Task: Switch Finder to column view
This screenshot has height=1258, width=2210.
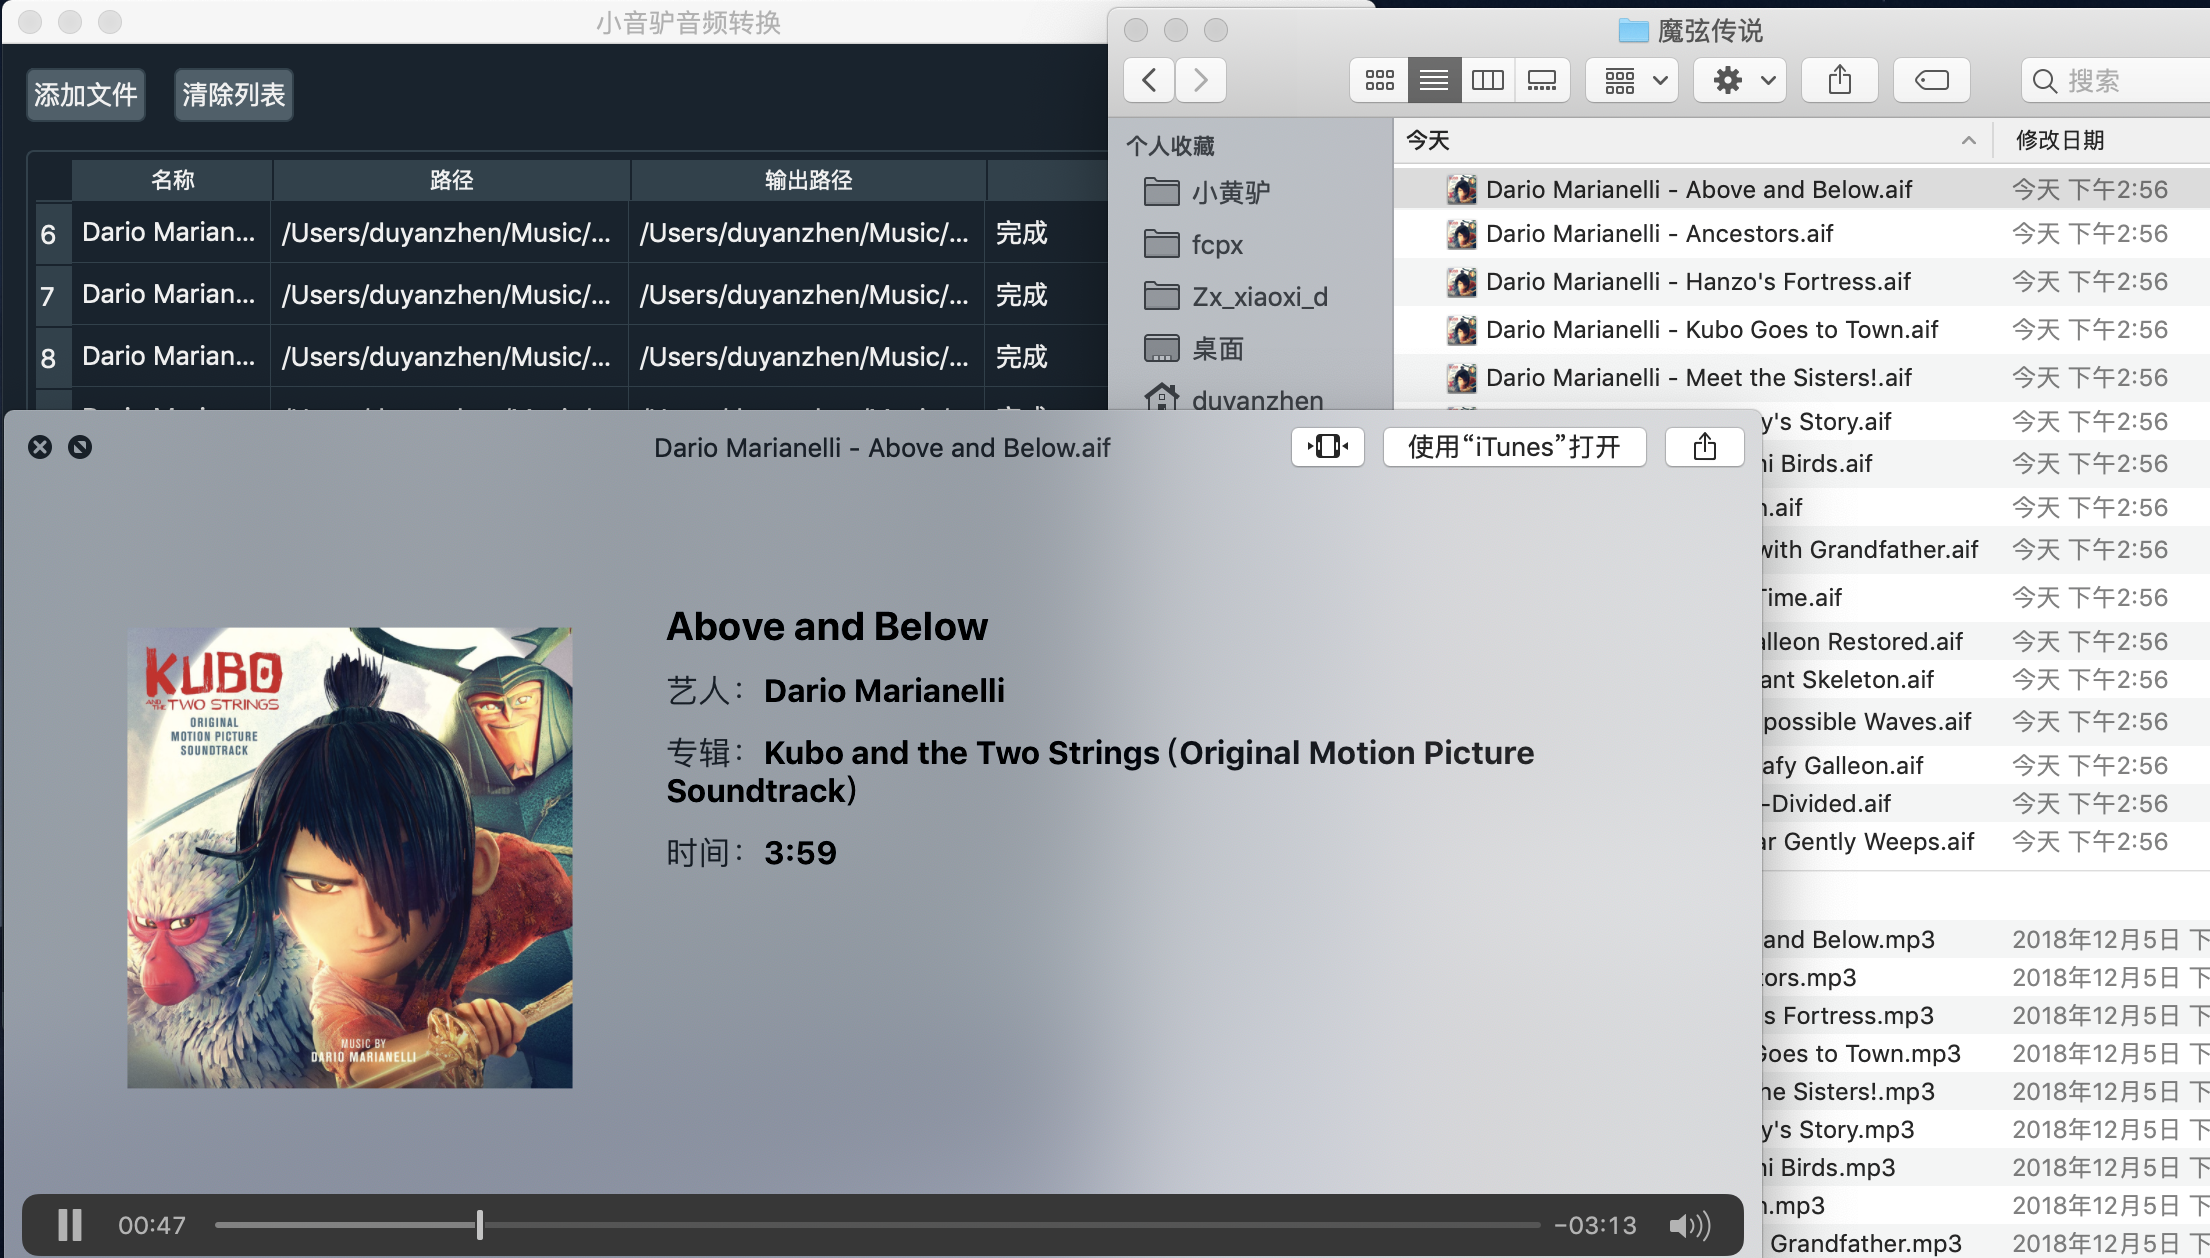Action: pos(1488,80)
